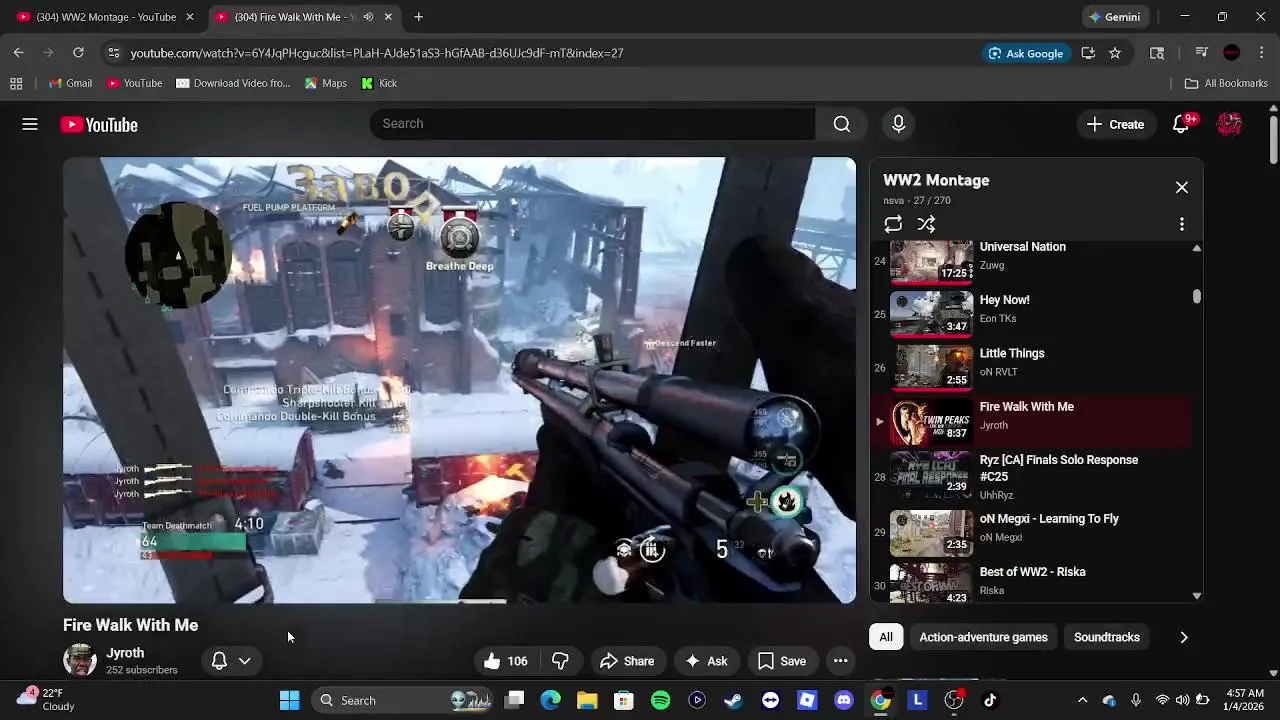The height and width of the screenshot is (720, 1280).
Task: Focus the YouTube search field
Action: [592, 124]
